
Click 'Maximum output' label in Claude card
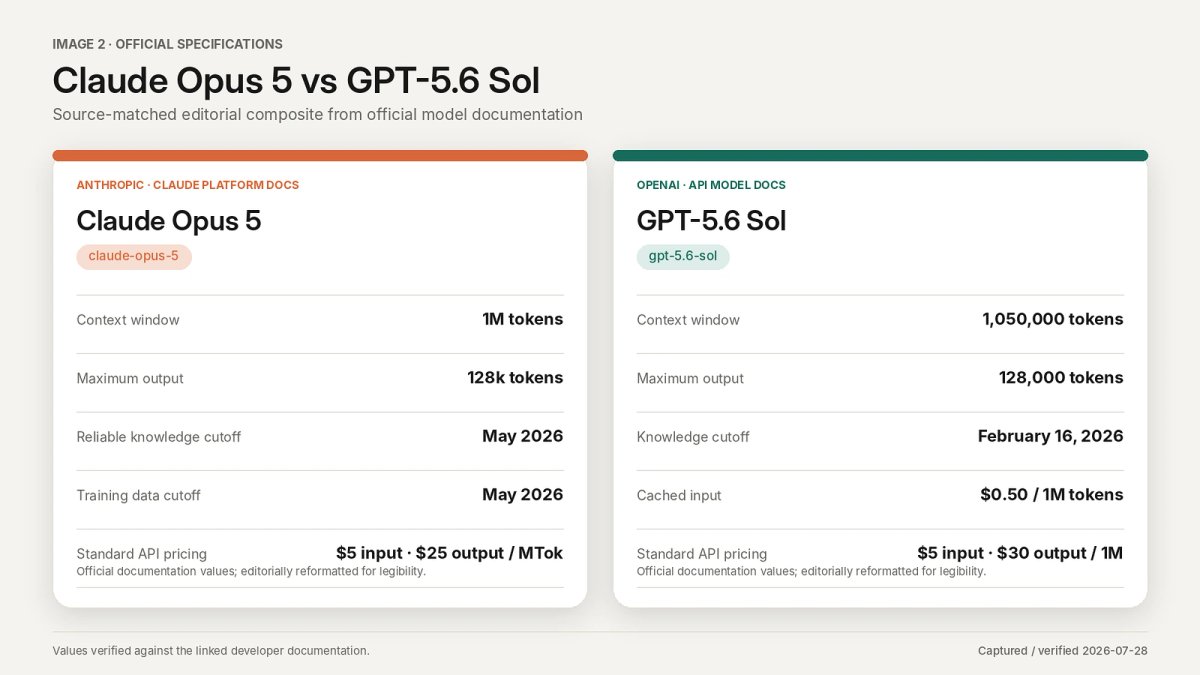click(130, 378)
